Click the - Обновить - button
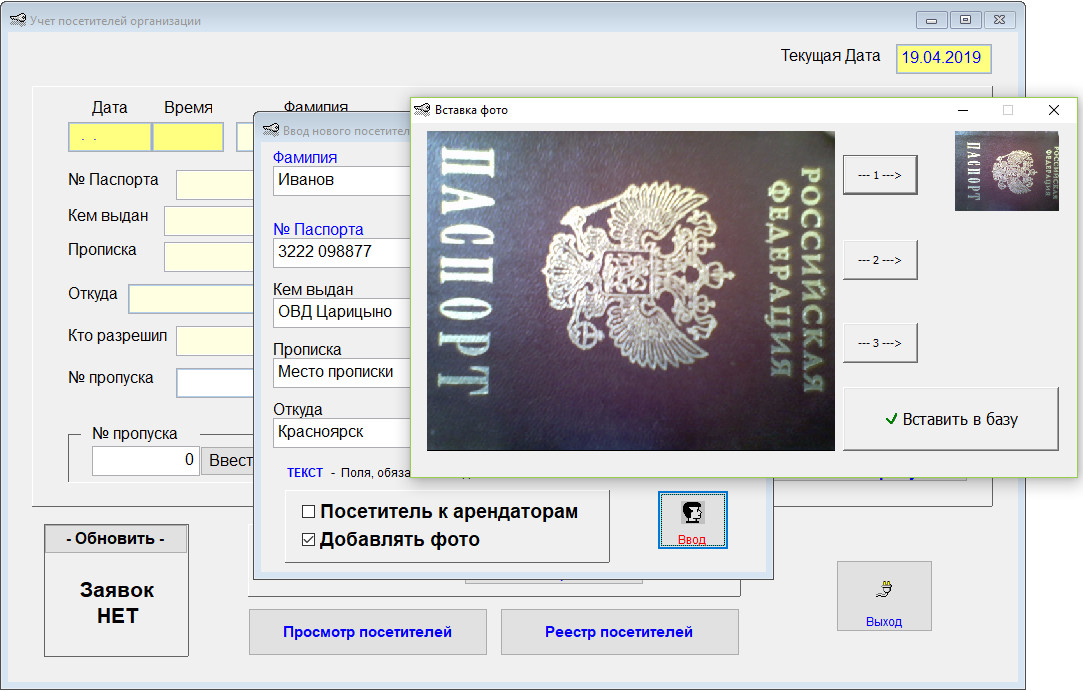 click(116, 539)
